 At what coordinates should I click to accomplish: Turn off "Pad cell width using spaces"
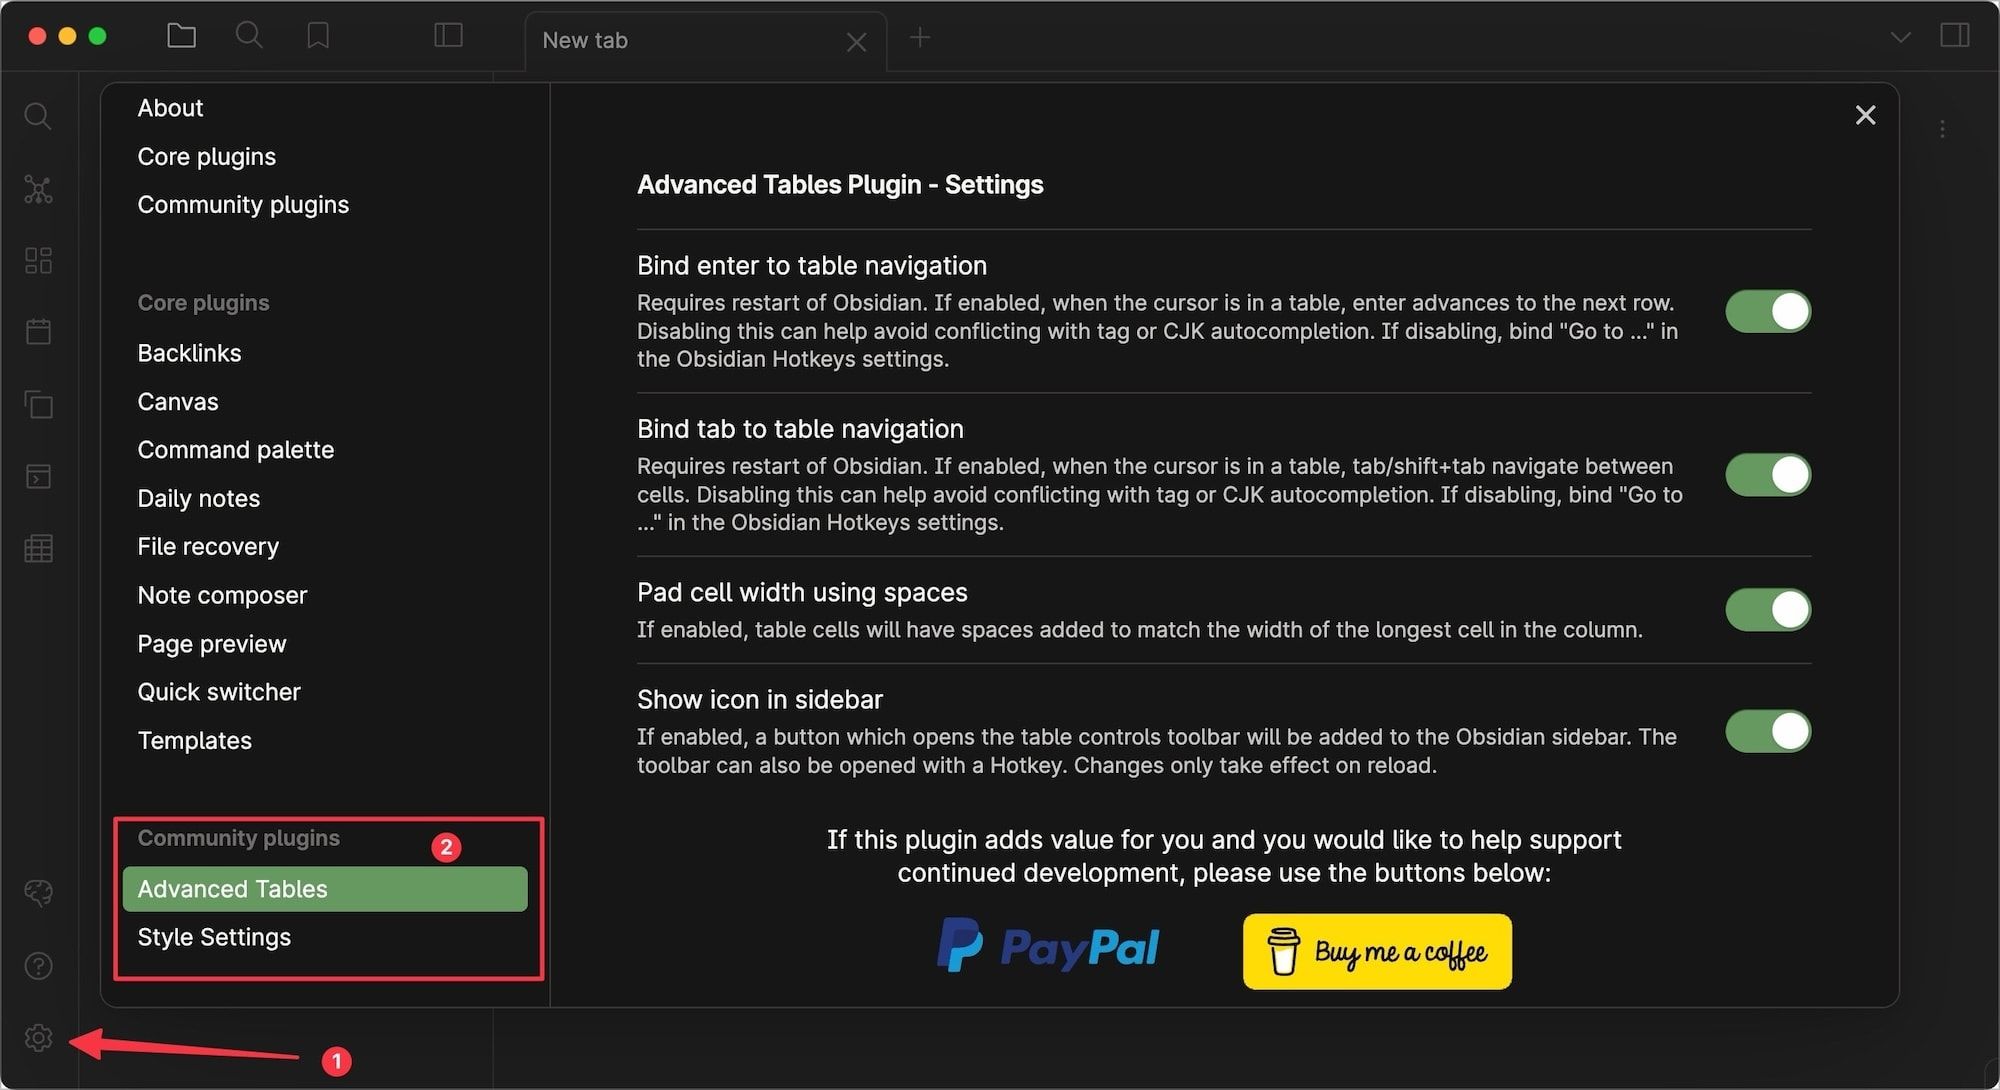(x=1767, y=609)
